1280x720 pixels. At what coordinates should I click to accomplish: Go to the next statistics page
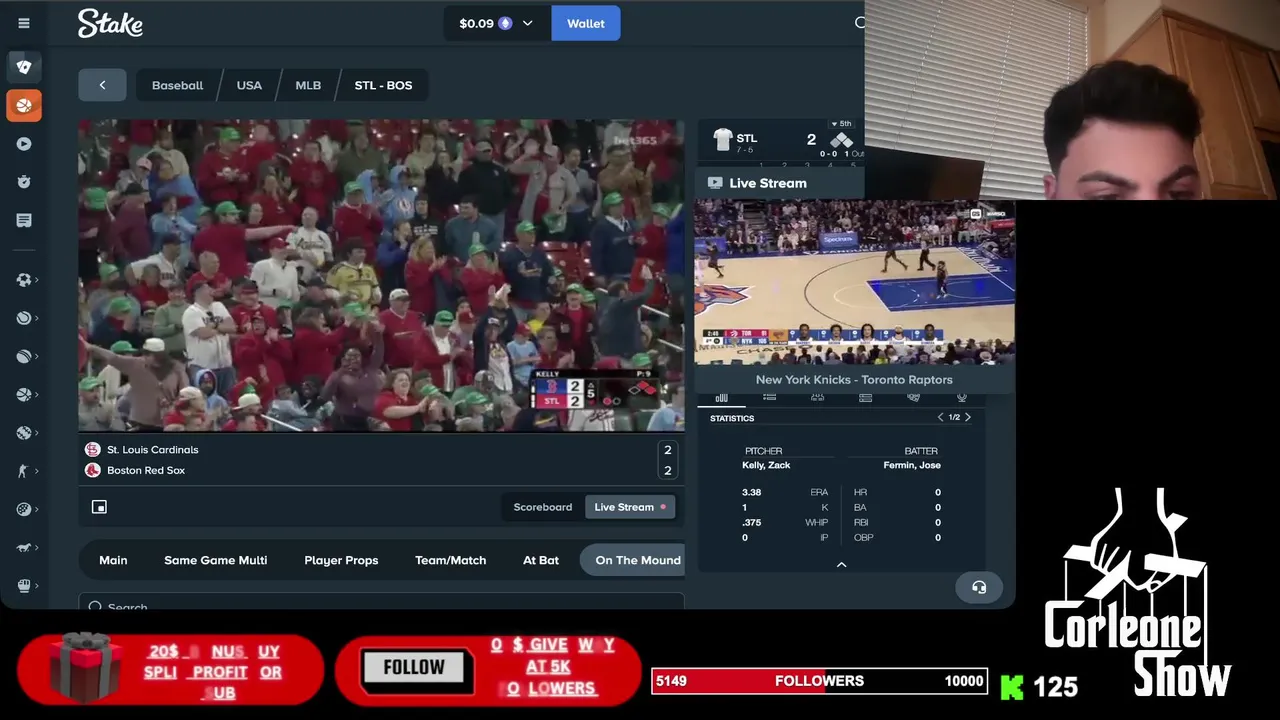point(967,417)
